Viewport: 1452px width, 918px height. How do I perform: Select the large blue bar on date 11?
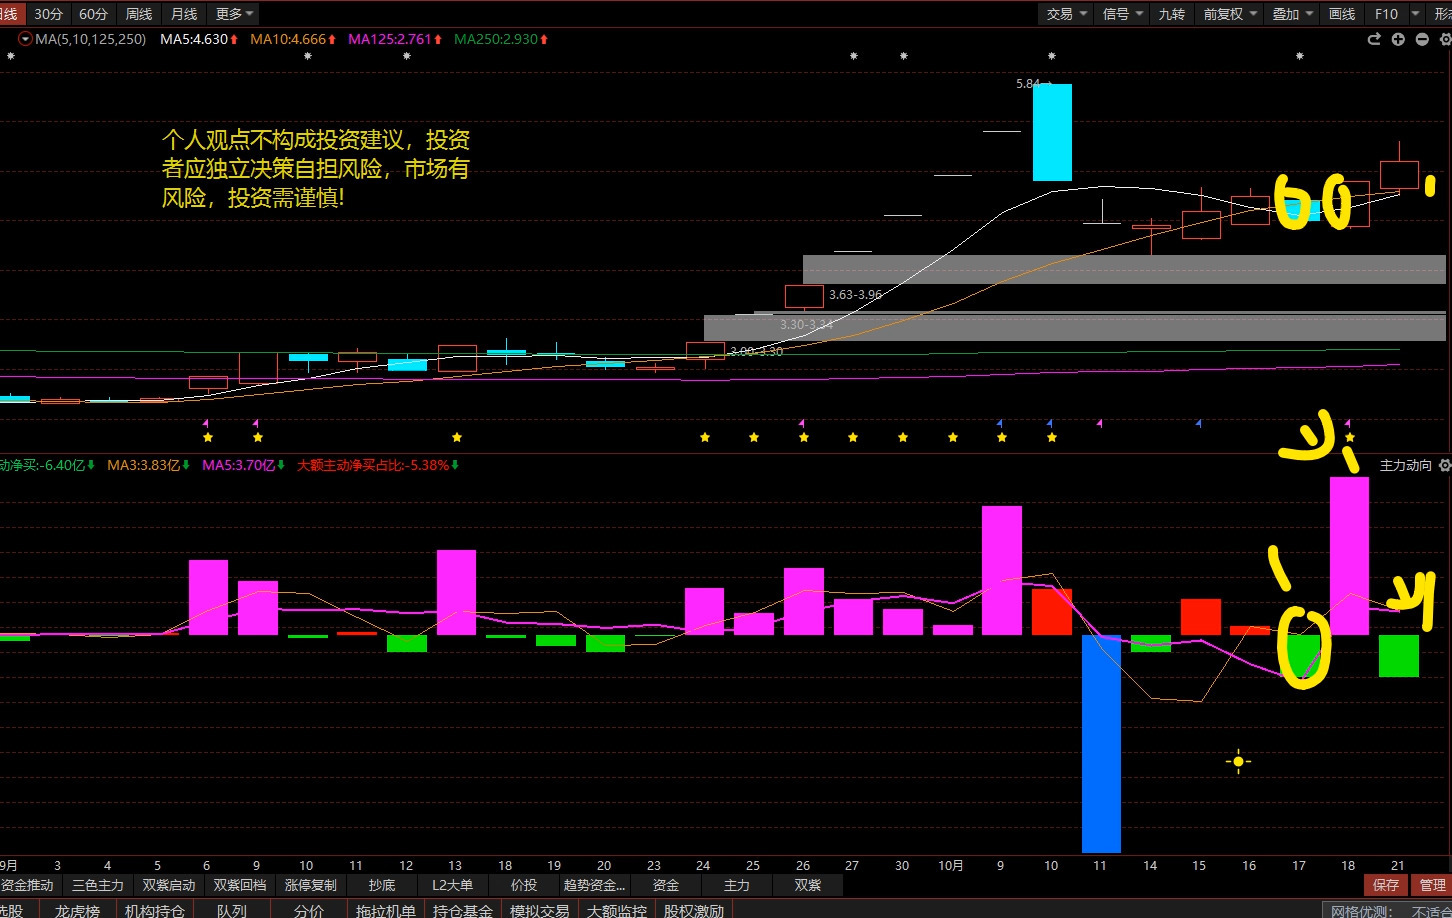click(1101, 743)
